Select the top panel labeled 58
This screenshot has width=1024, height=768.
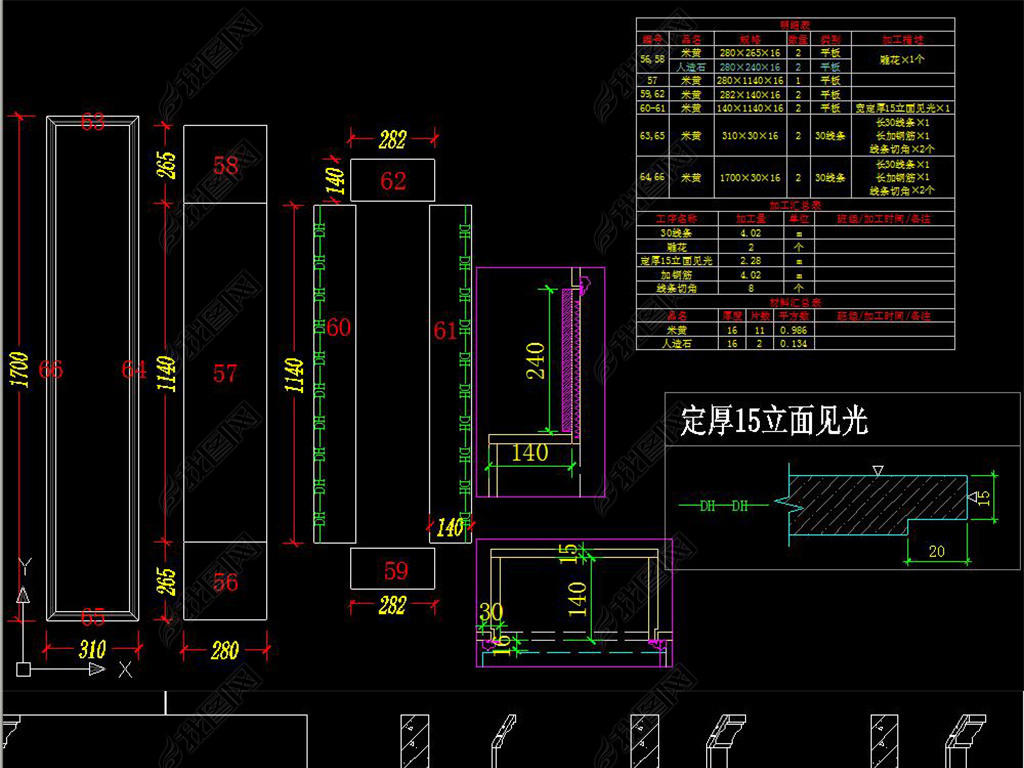click(x=225, y=165)
